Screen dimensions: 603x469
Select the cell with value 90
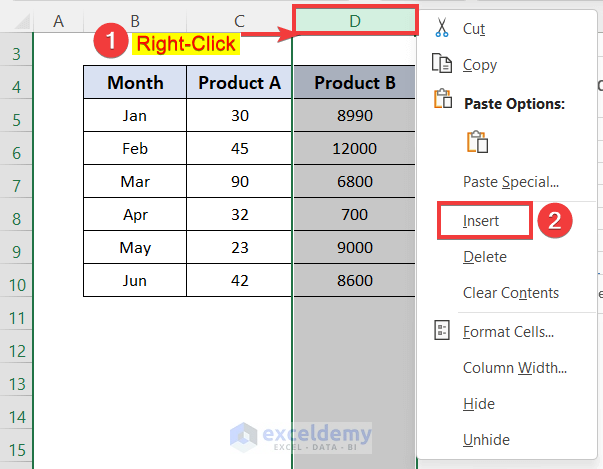(x=239, y=182)
